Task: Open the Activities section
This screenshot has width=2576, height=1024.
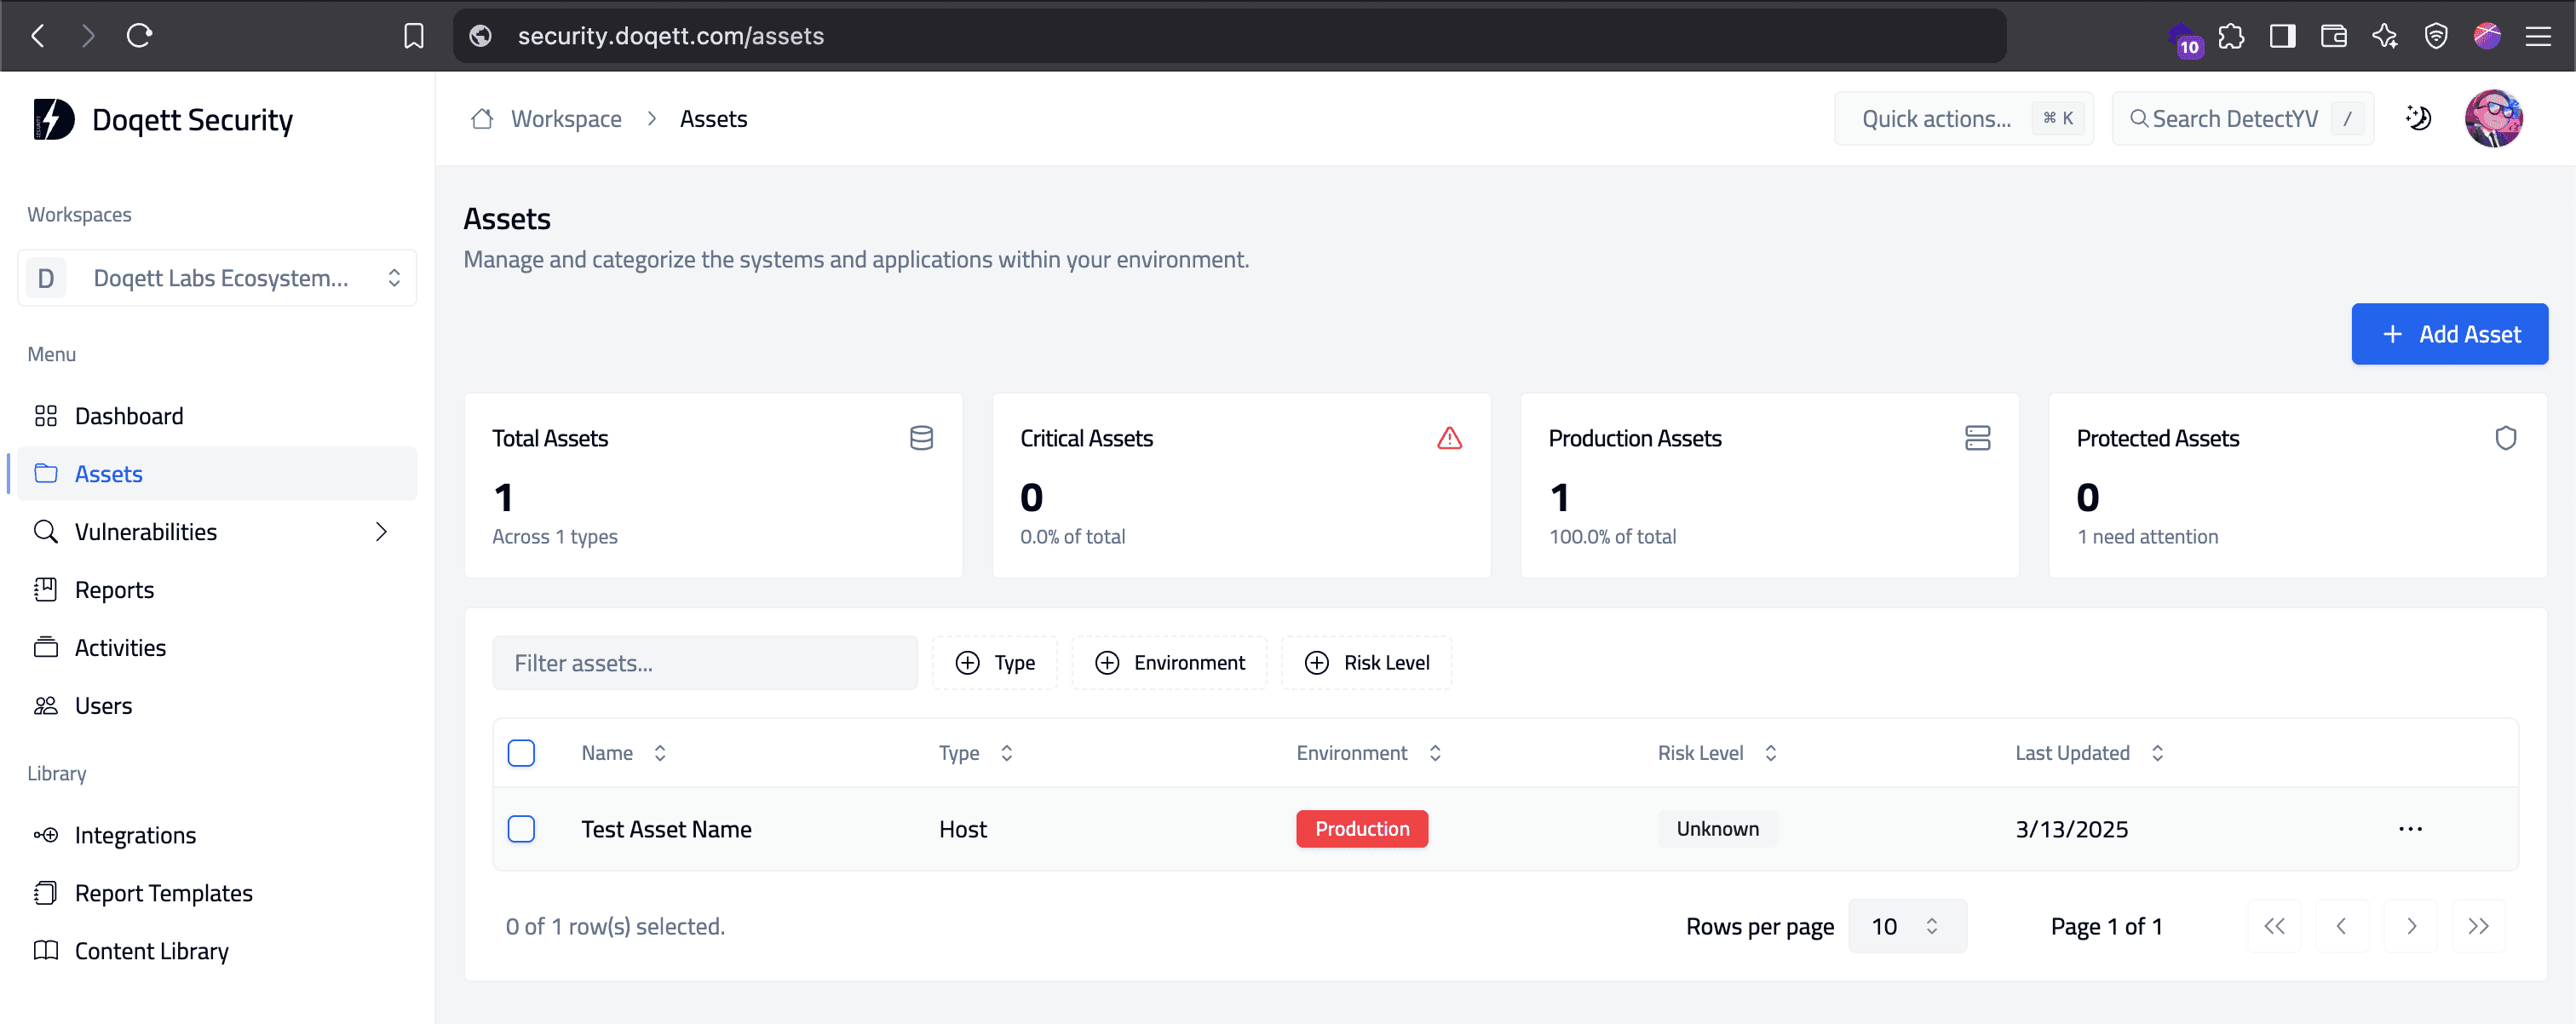Action: [x=120, y=647]
